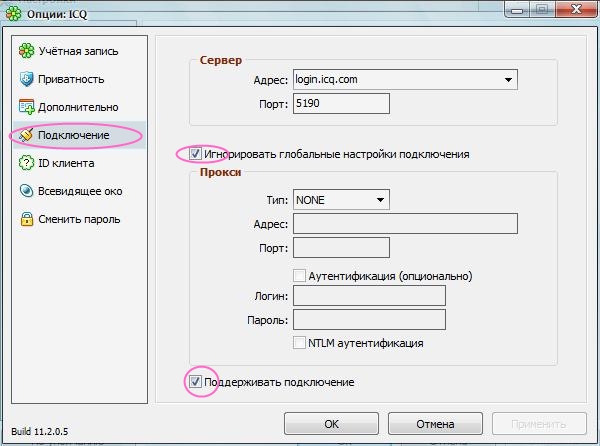
Task: Open the Учётная запись section
Action: [x=79, y=51]
